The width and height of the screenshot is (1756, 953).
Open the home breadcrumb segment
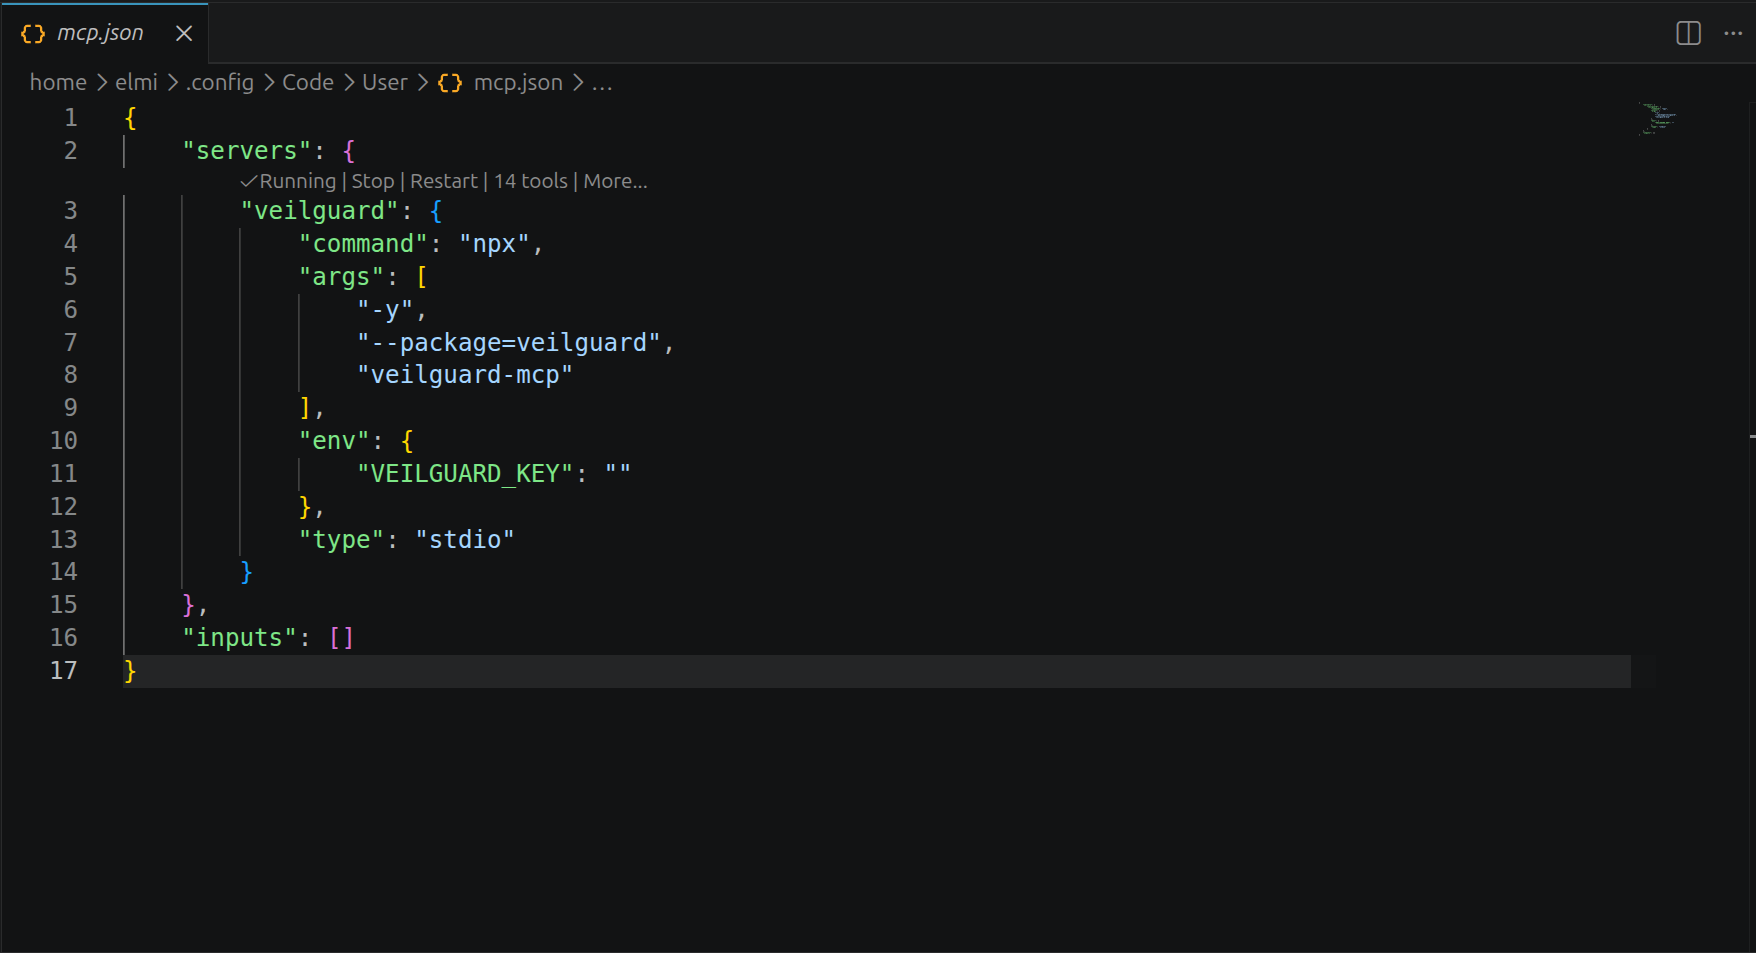click(58, 82)
